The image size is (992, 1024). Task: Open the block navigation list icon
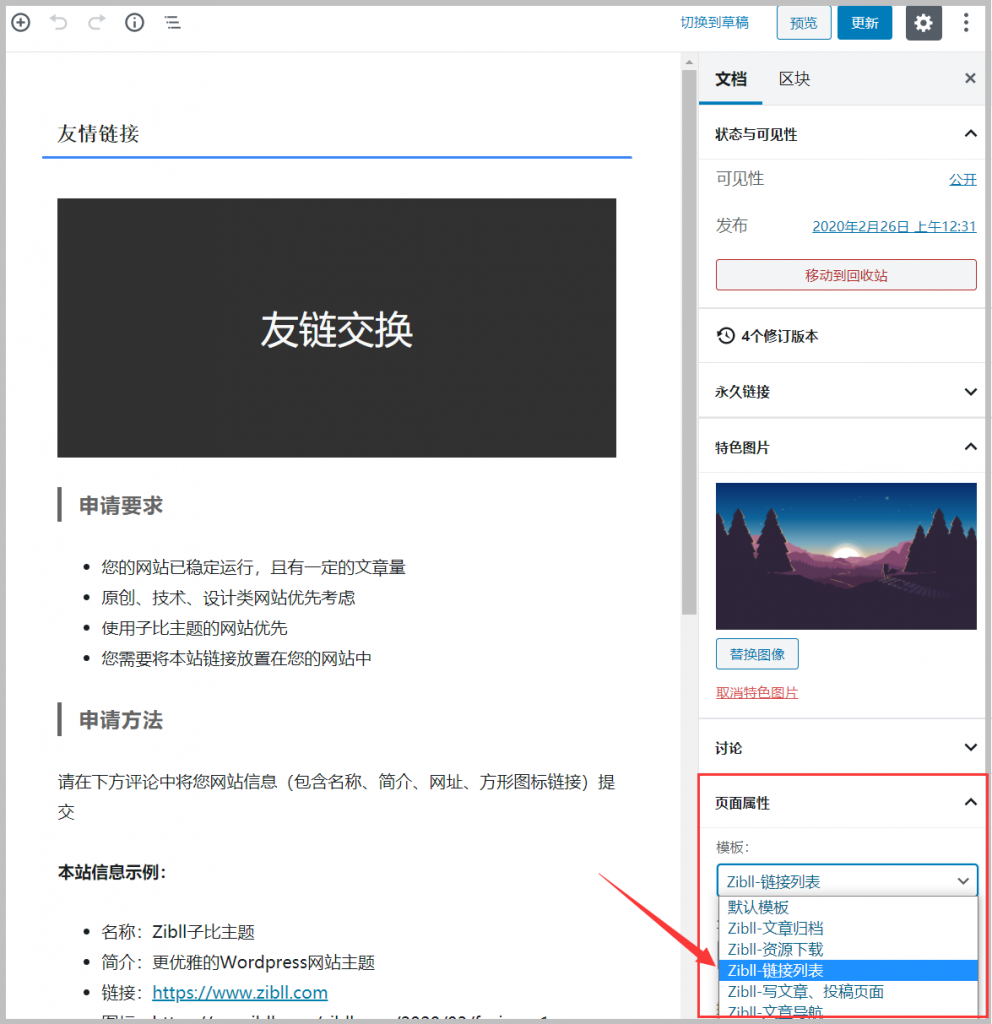[x=172, y=22]
